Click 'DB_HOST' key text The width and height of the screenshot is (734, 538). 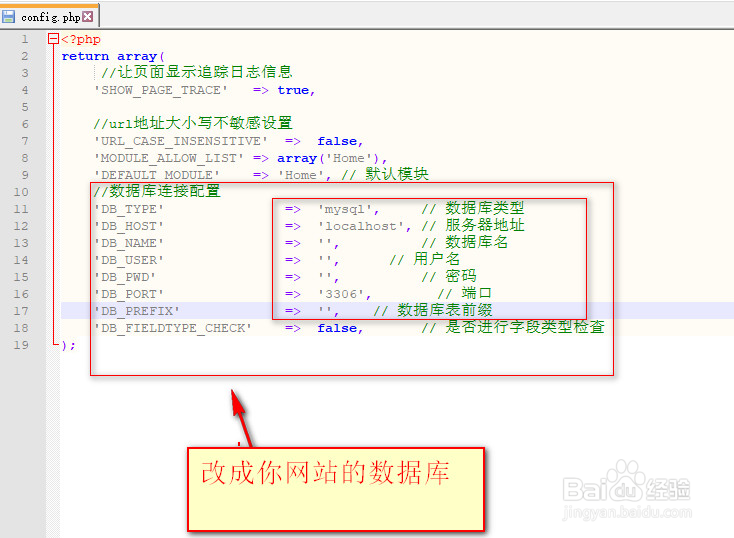[129, 226]
